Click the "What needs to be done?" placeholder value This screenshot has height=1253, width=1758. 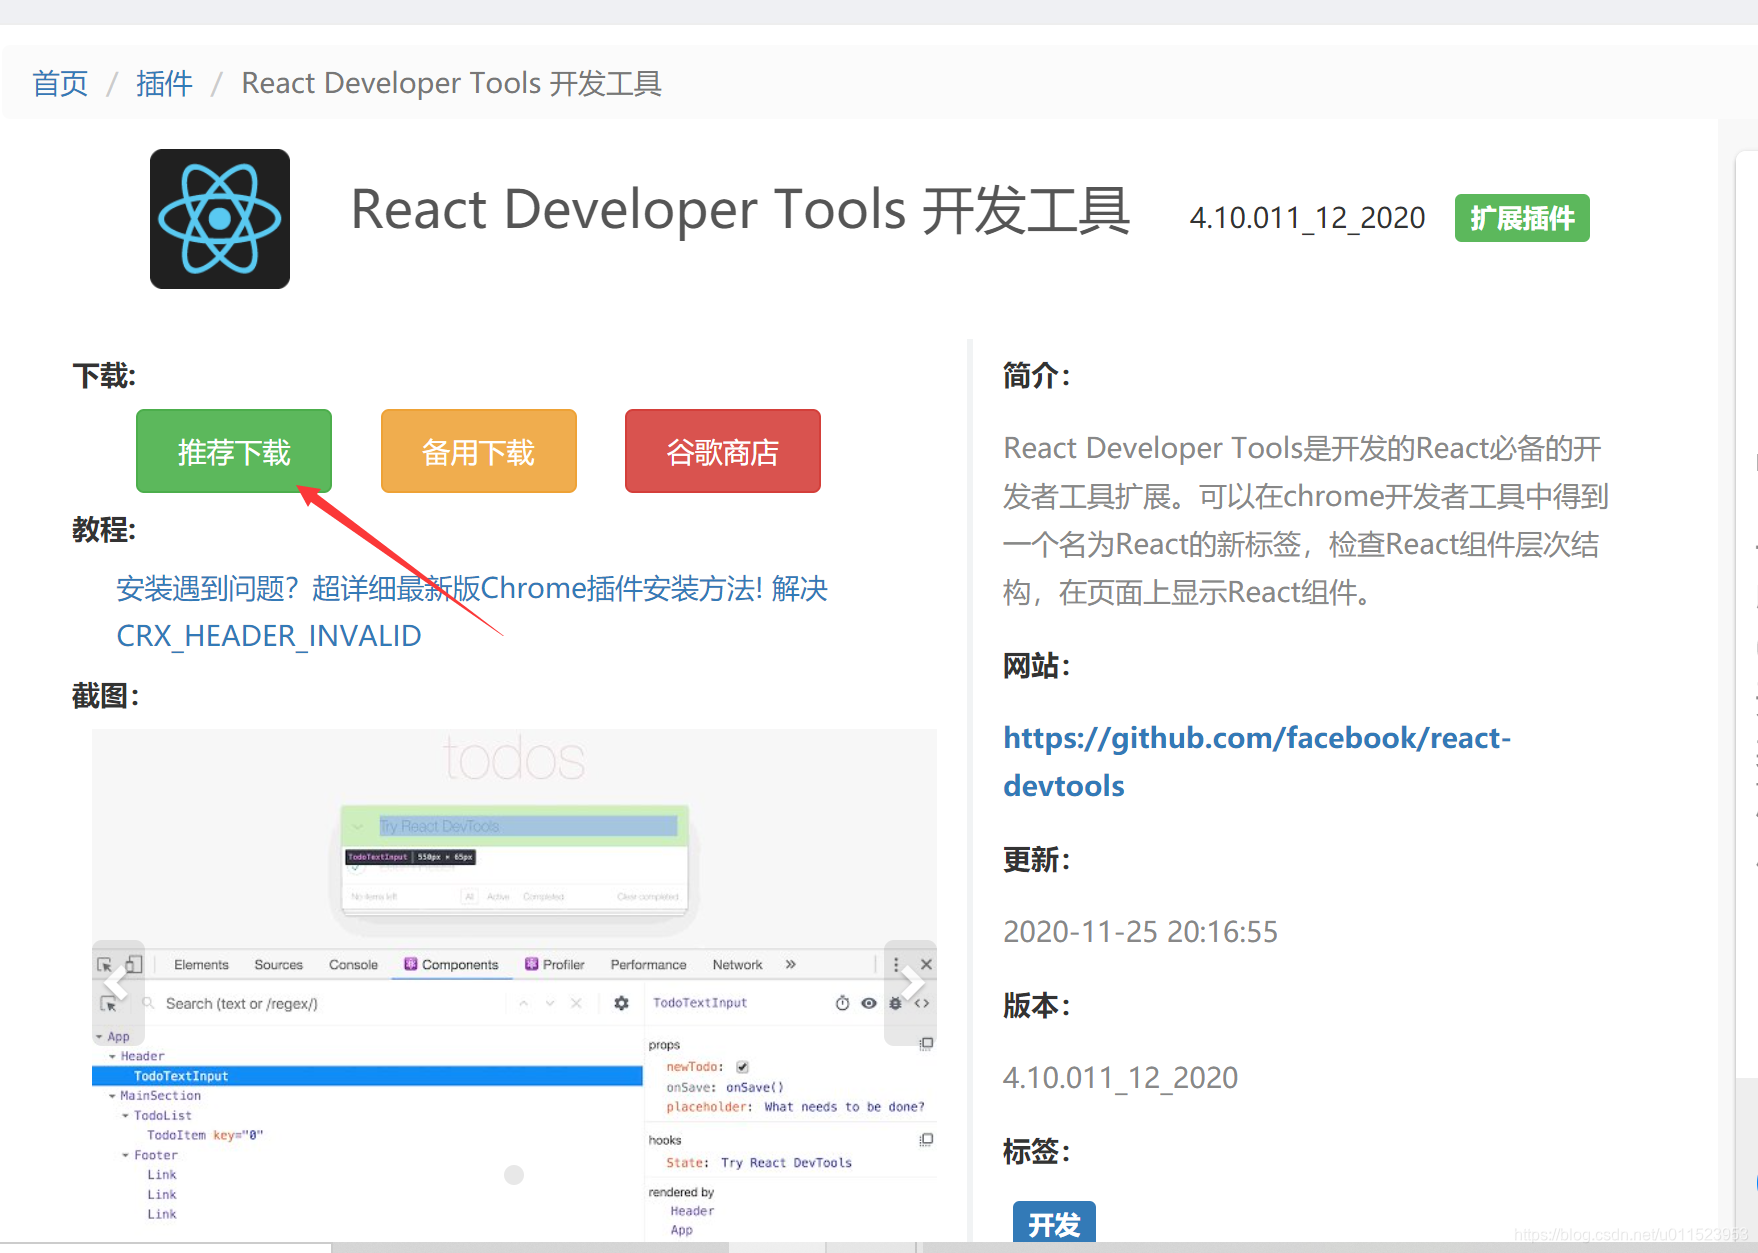pyautogui.click(x=844, y=1107)
